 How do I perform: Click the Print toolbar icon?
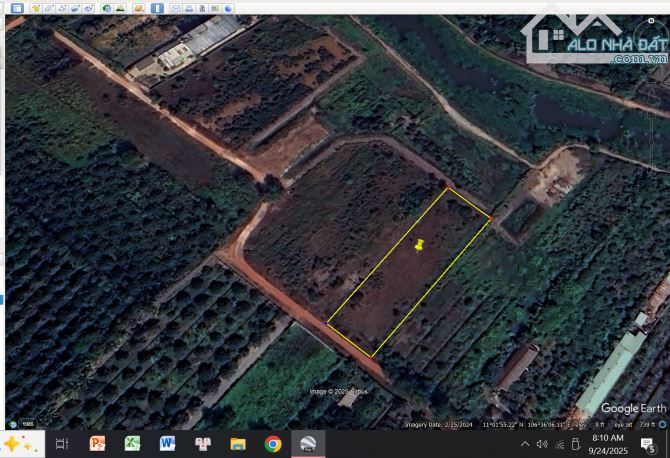tap(189, 8)
